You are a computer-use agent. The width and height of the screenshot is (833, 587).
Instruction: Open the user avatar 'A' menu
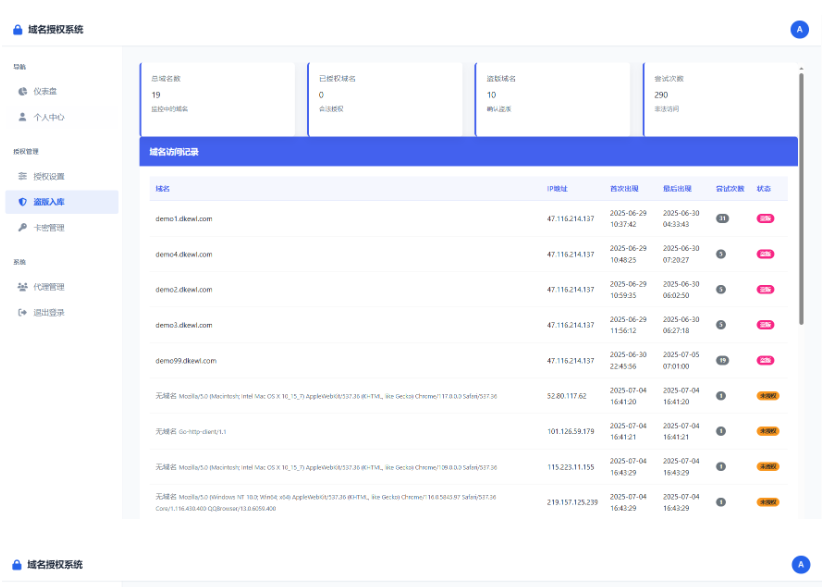click(x=799, y=30)
